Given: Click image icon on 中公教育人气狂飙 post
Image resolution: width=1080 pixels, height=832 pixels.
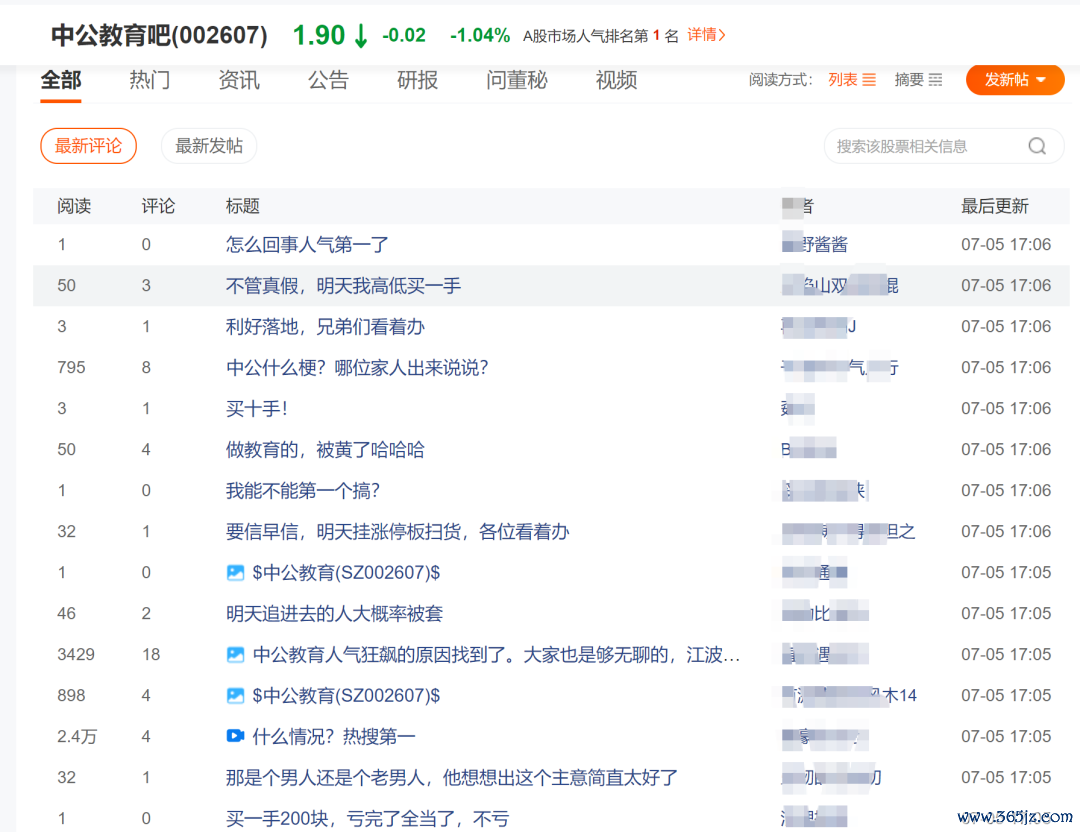Looking at the screenshot, I should (x=236, y=654).
